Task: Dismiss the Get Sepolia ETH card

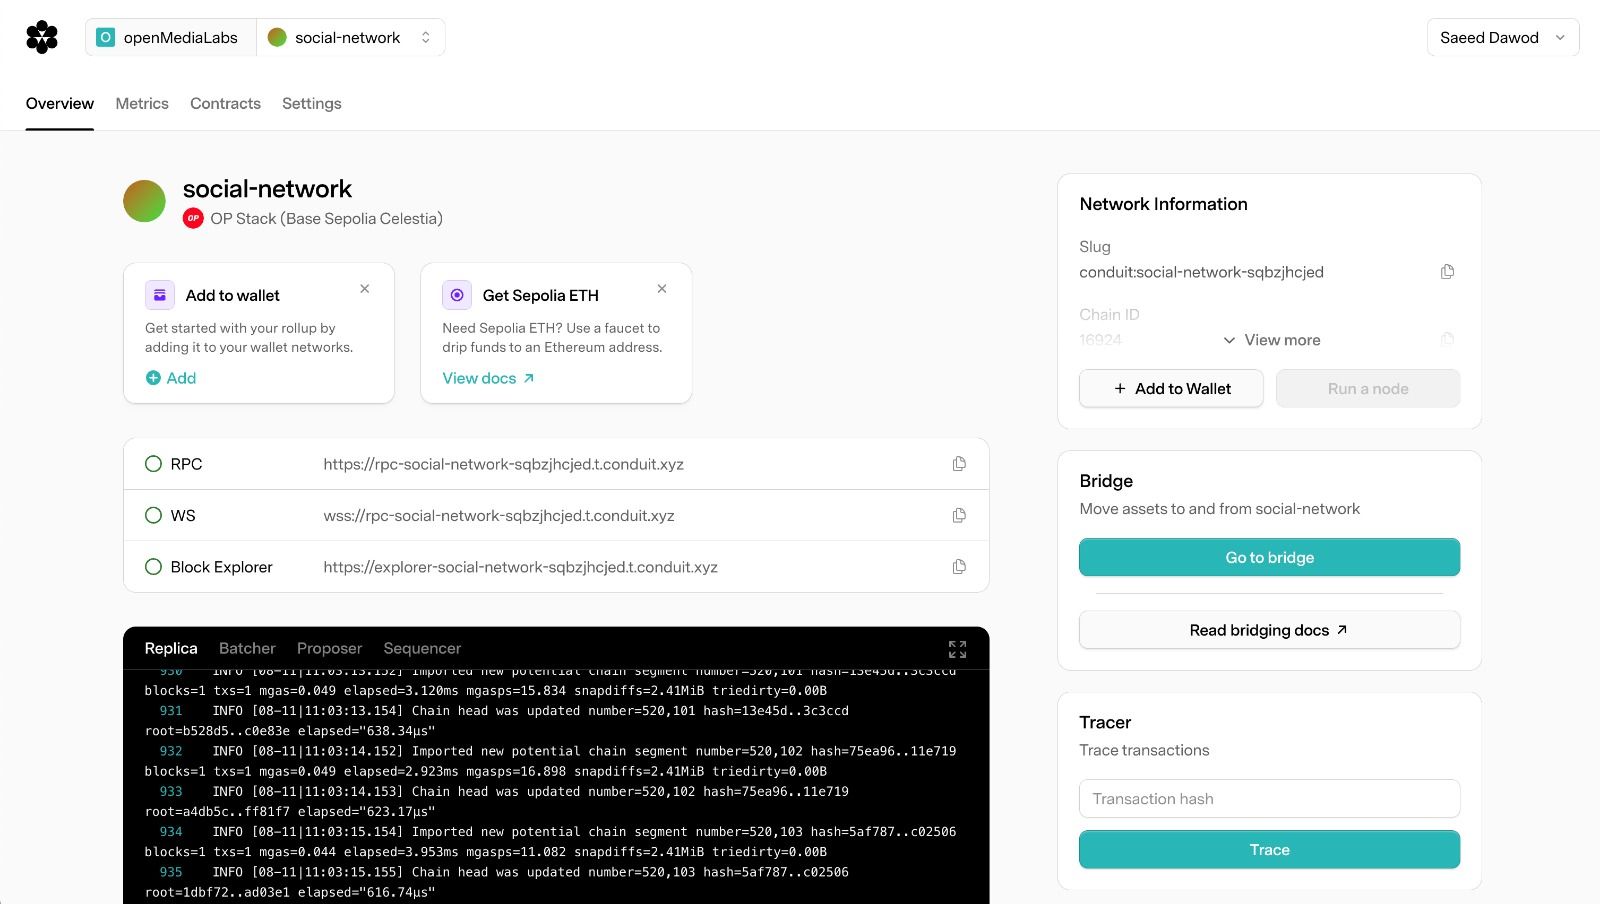Action: pos(662,289)
